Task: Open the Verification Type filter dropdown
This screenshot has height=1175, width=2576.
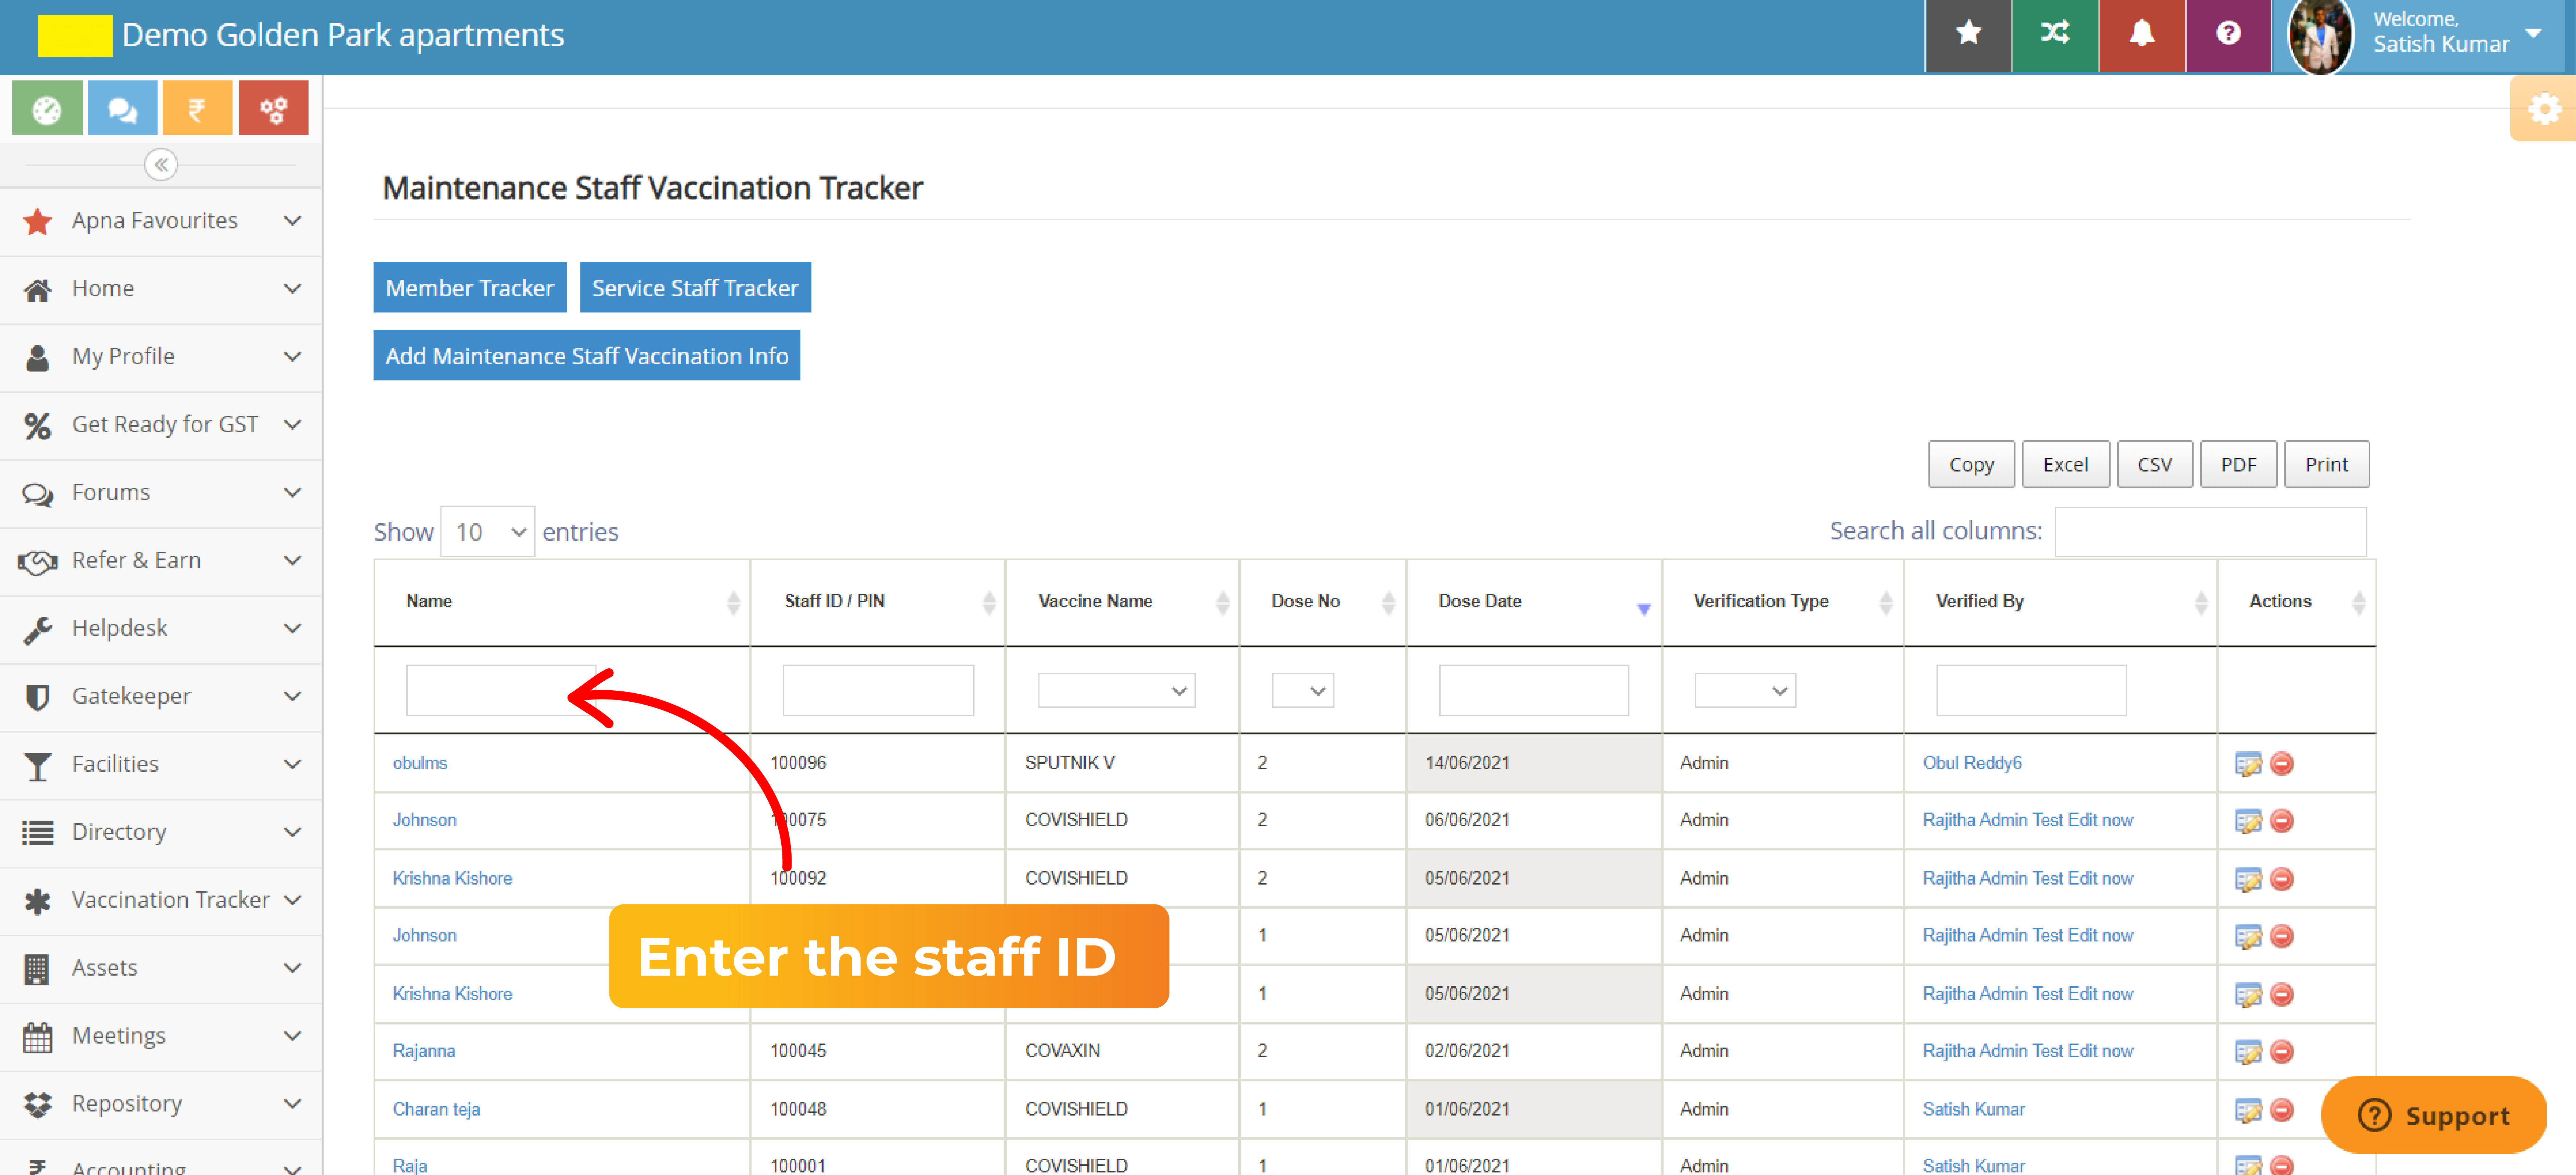Action: 1745,691
